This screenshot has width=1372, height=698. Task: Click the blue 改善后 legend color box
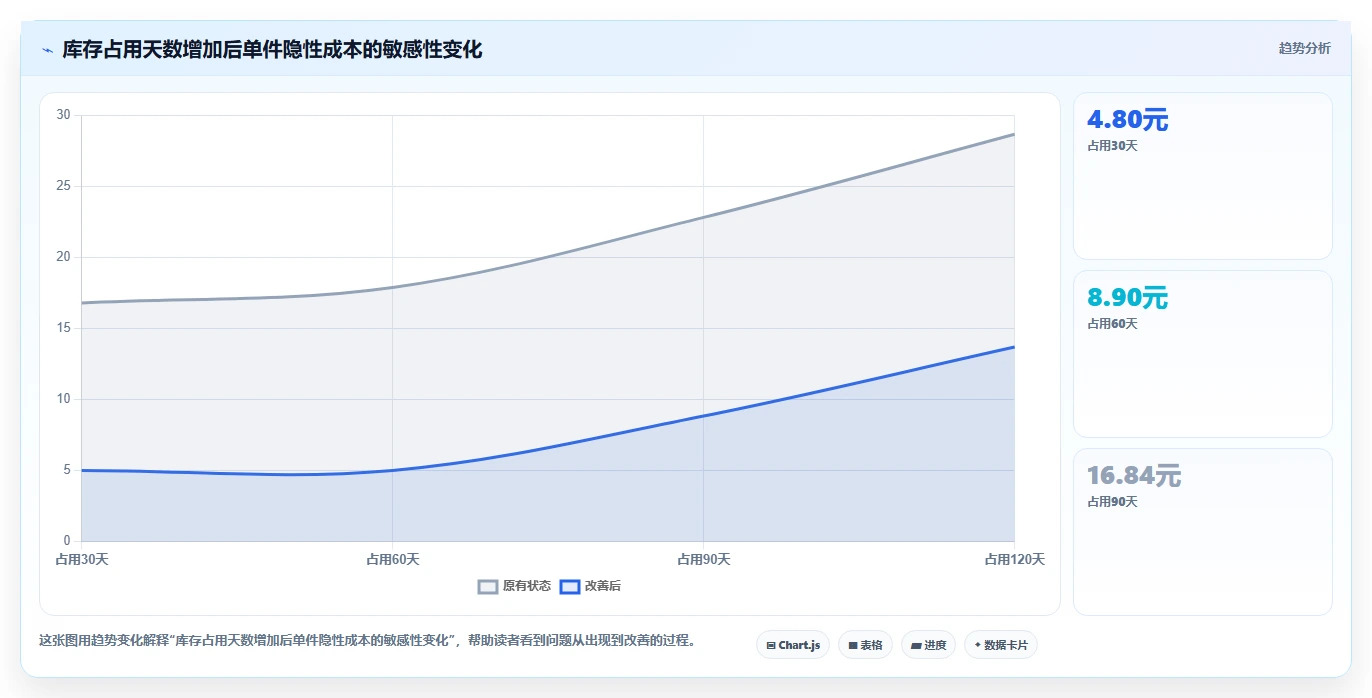coord(569,586)
